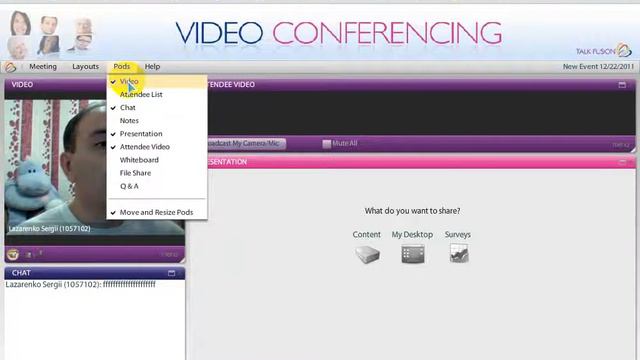Click the Surveys label
The height and width of the screenshot is (360, 640).
click(x=458, y=234)
